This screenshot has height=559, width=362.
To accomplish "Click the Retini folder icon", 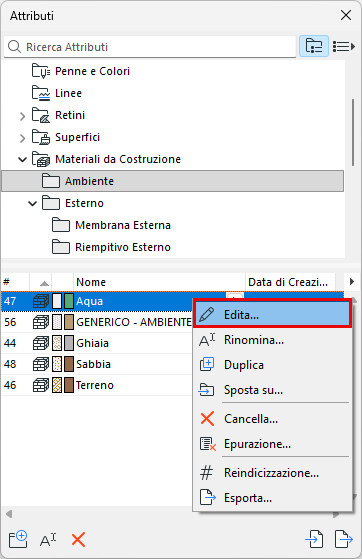I will coord(40,115).
